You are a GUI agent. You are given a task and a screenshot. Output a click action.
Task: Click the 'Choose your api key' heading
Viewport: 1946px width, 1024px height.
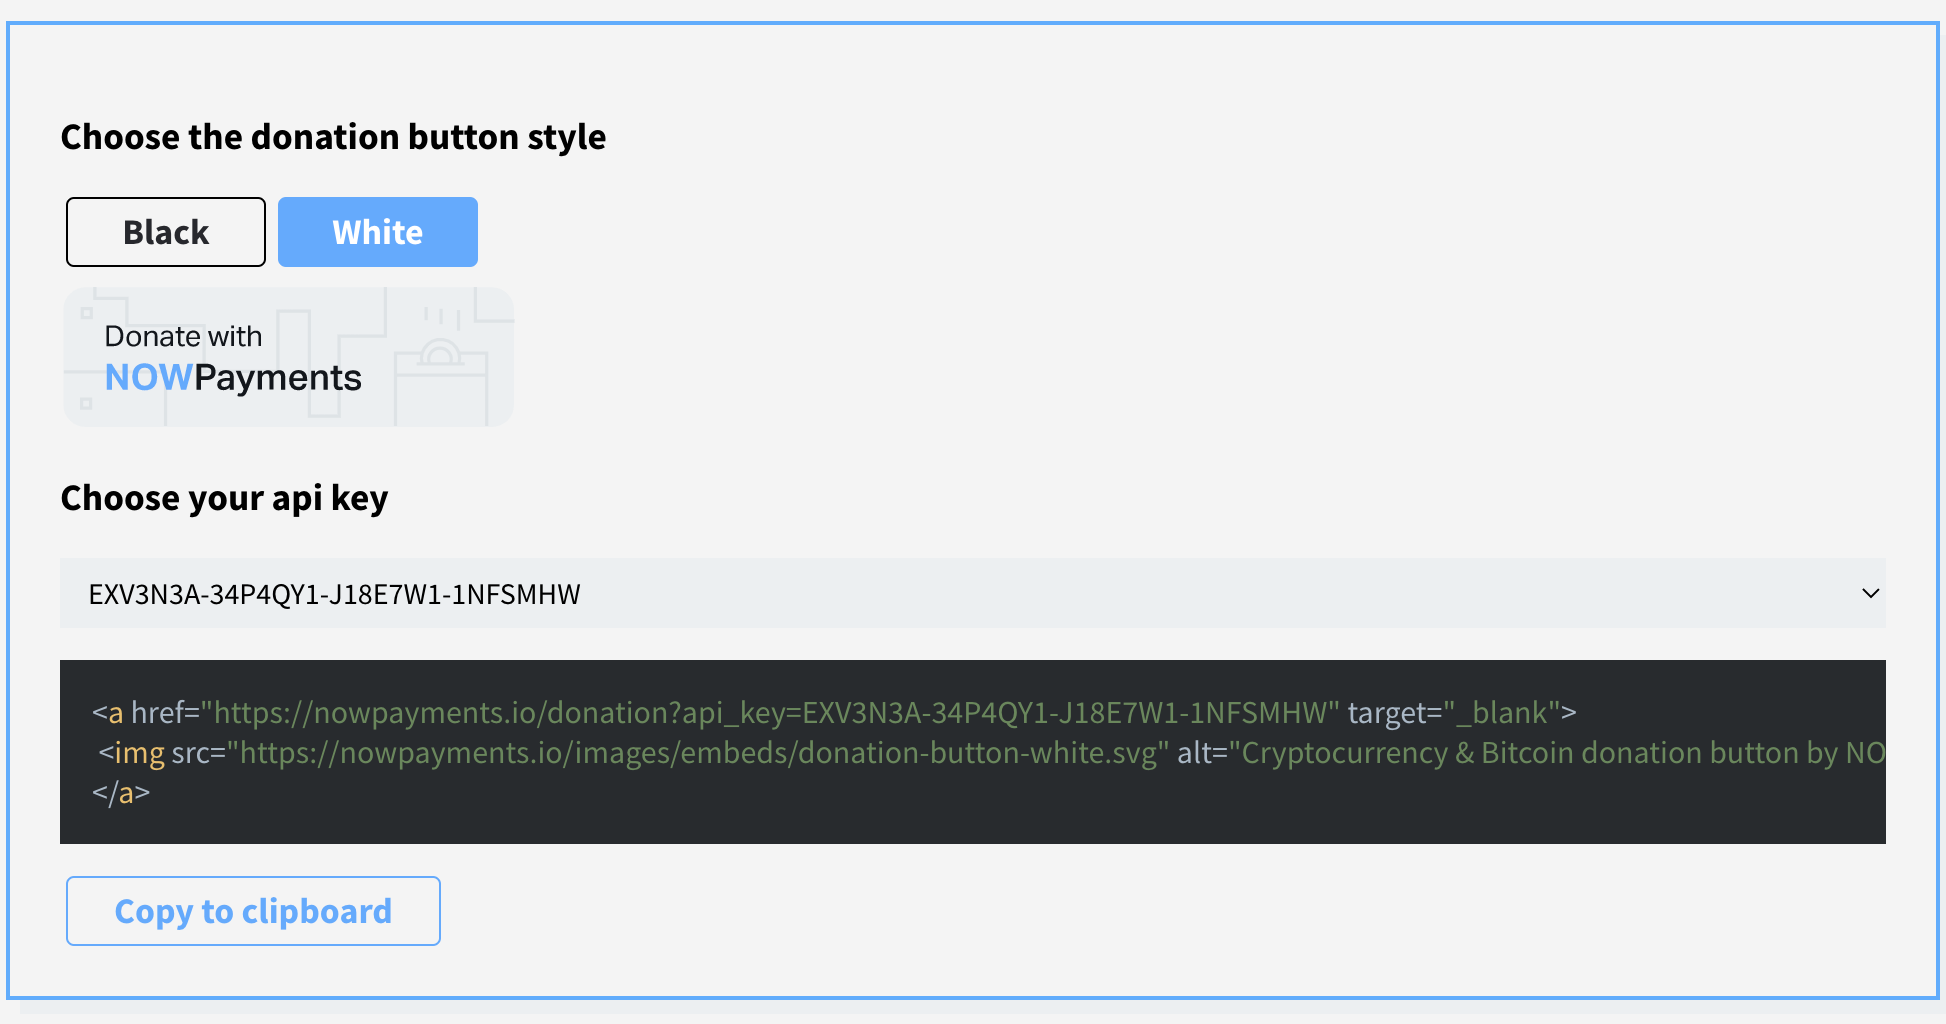[224, 498]
